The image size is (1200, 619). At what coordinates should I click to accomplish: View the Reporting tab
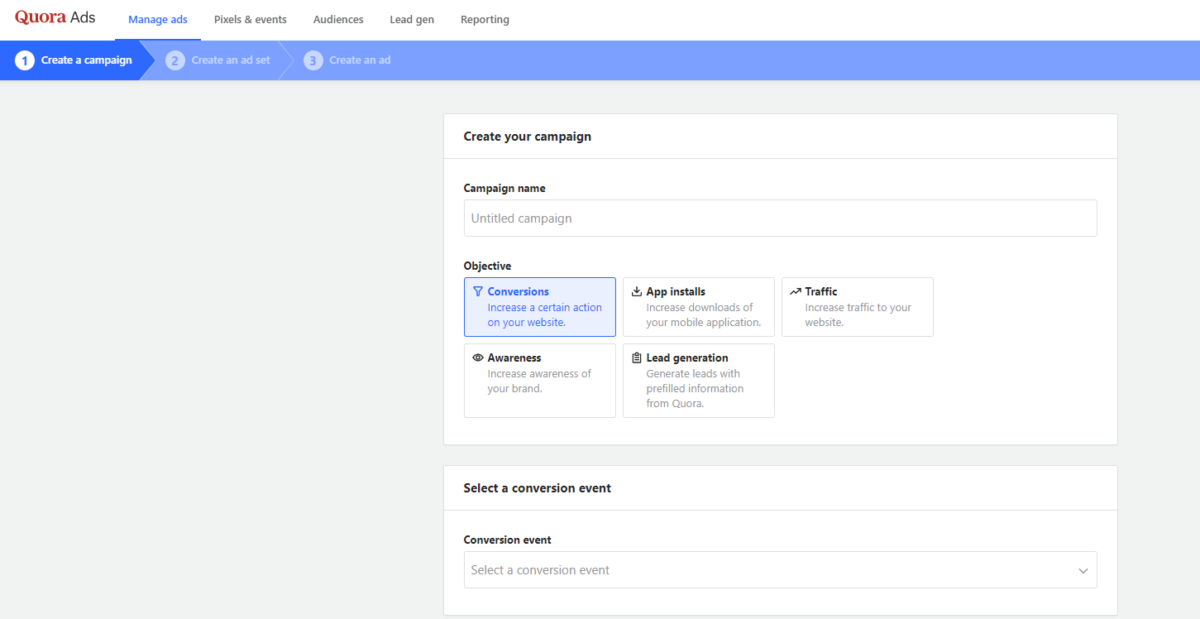coord(485,20)
